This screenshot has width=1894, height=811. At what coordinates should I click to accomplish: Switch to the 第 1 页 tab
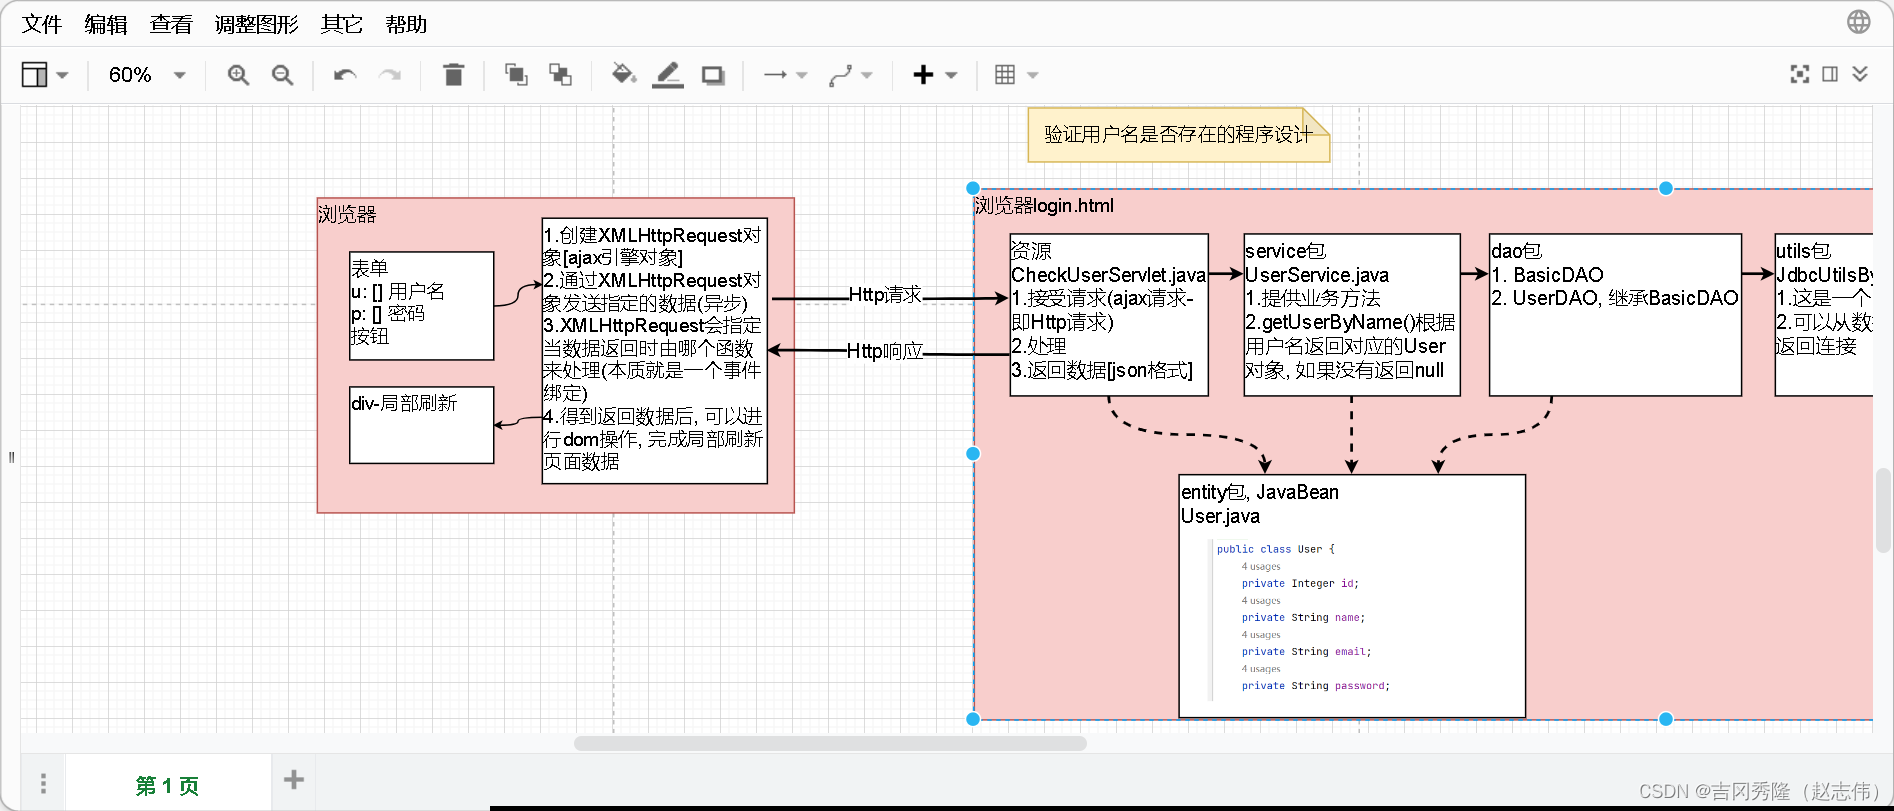tap(168, 786)
